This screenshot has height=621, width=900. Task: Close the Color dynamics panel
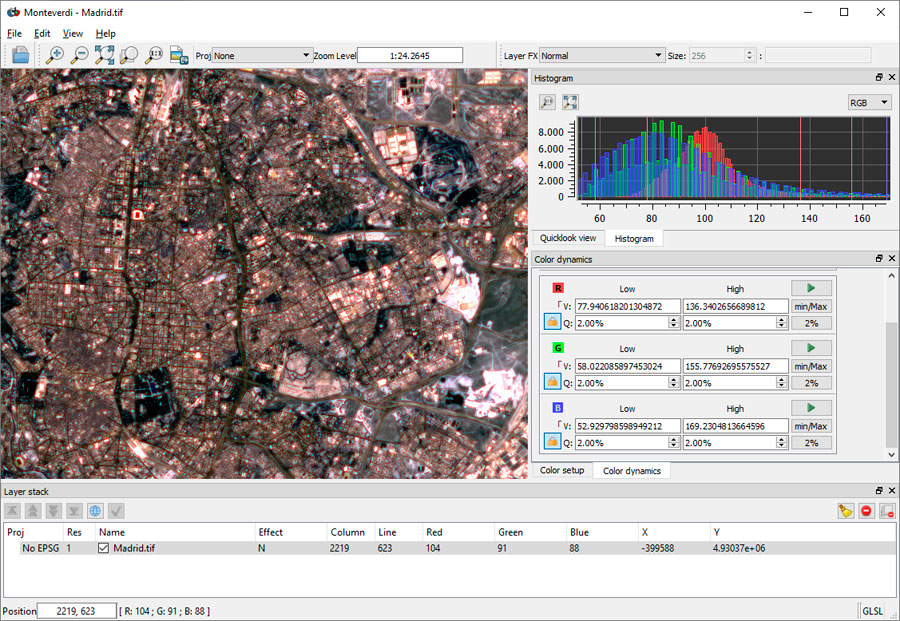(x=891, y=259)
